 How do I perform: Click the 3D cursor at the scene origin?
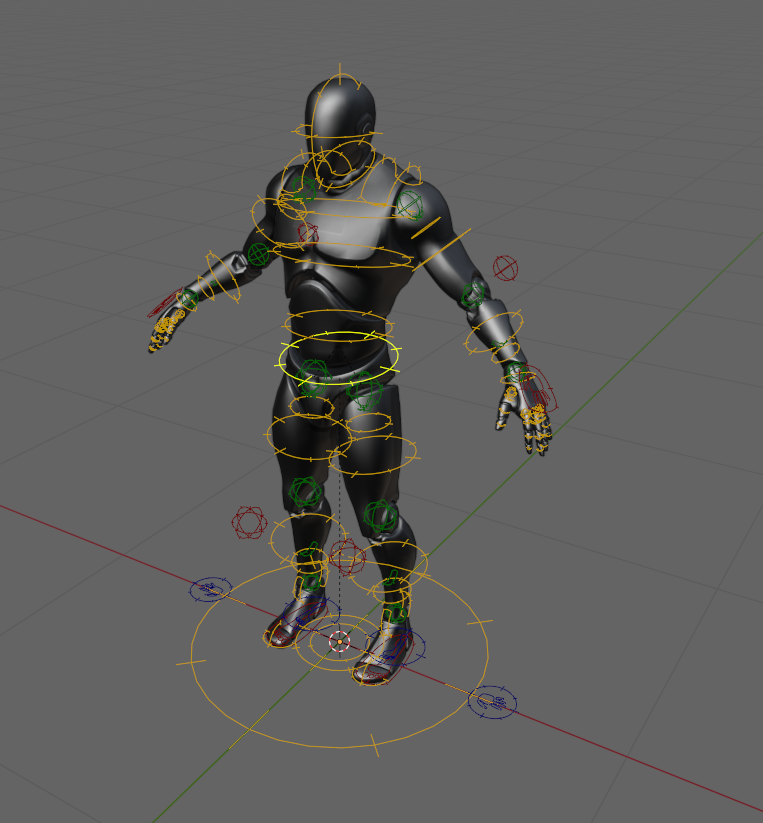point(339,641)
